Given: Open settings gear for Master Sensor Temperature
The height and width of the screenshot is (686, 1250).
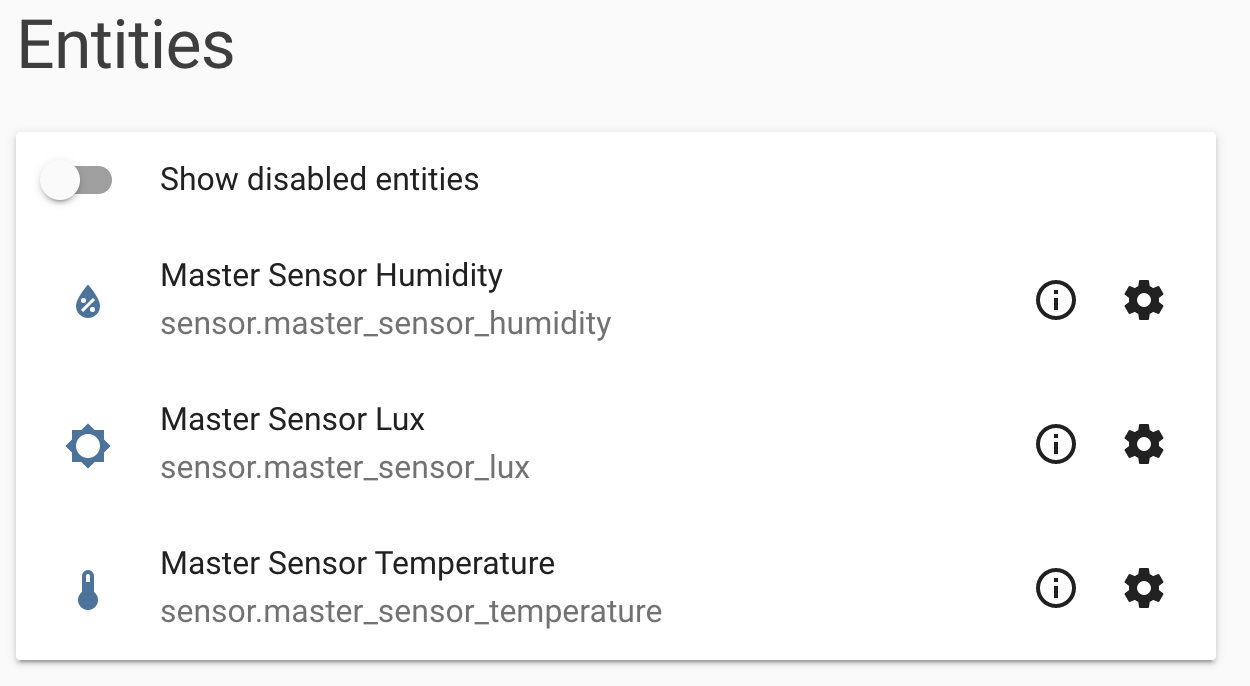Looking at the screenshot, I should pos(1143,589).
